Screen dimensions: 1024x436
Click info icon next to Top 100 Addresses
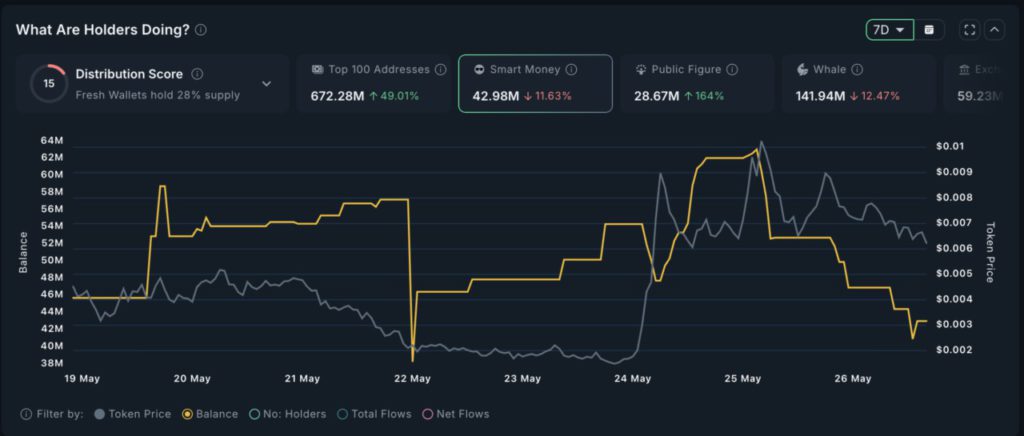[x=438, y=70]
